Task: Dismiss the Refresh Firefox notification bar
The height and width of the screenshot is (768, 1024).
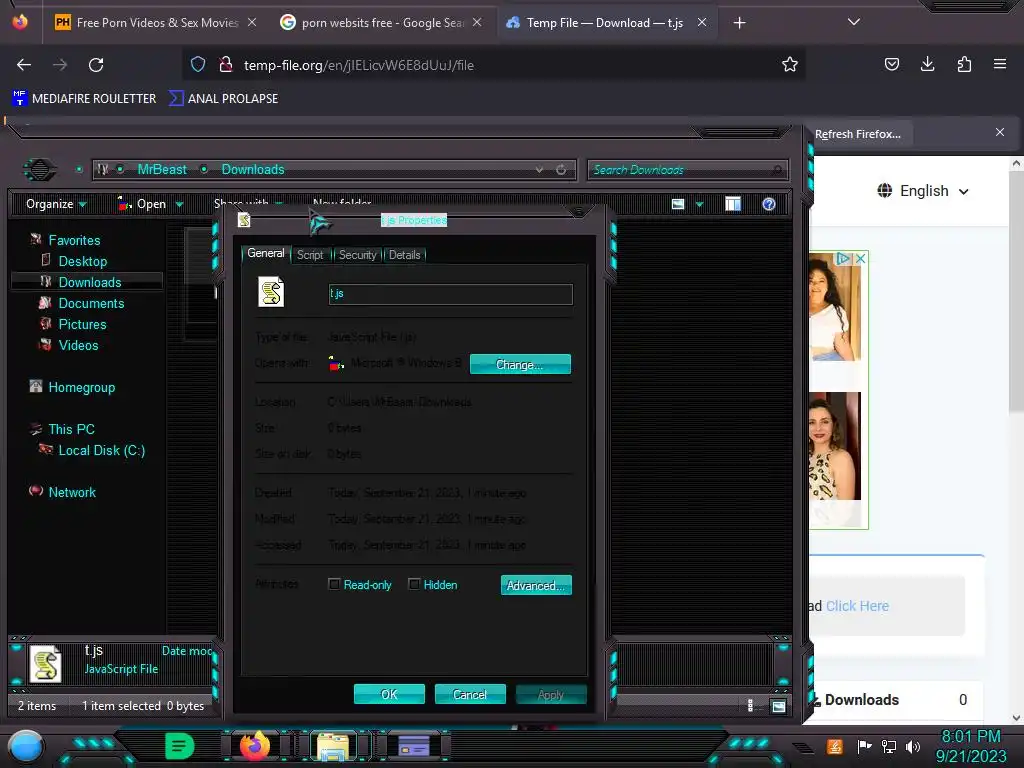Action: coord(1000,132)
